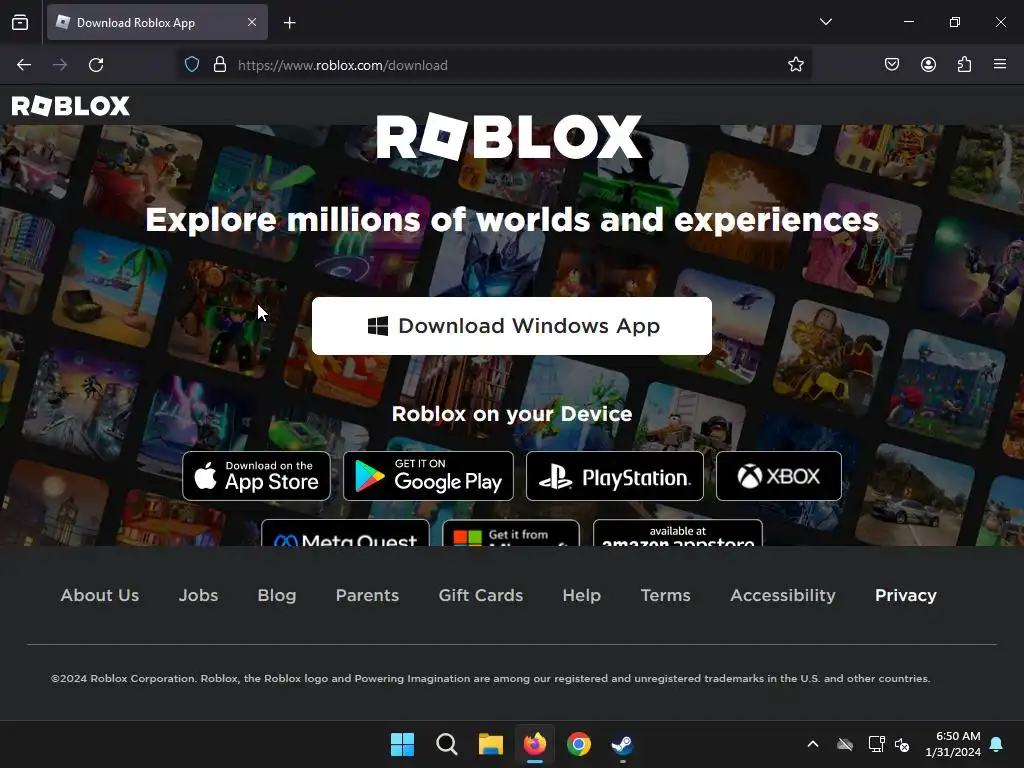
Task: Open the Gift Cards footer link
Action: coord(481,596)
